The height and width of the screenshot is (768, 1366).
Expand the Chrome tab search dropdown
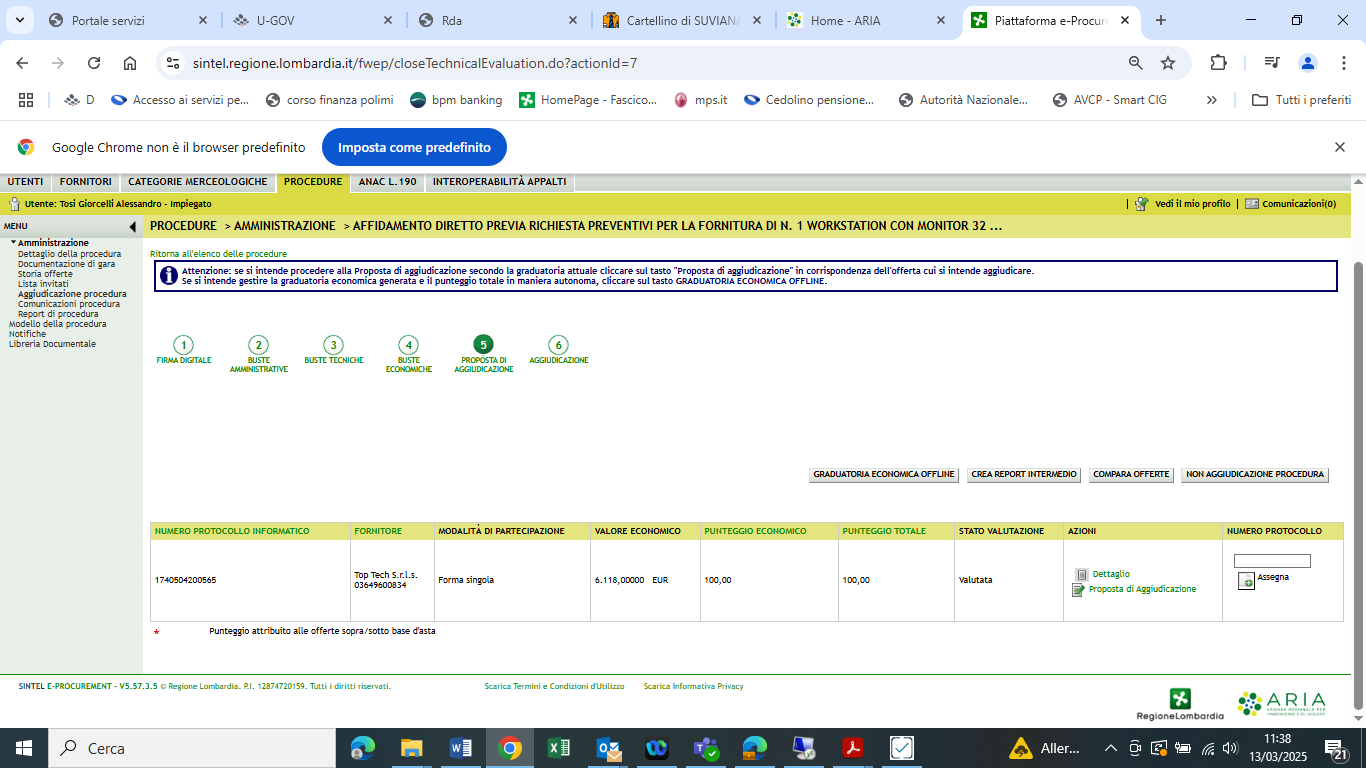coord(20,20)
